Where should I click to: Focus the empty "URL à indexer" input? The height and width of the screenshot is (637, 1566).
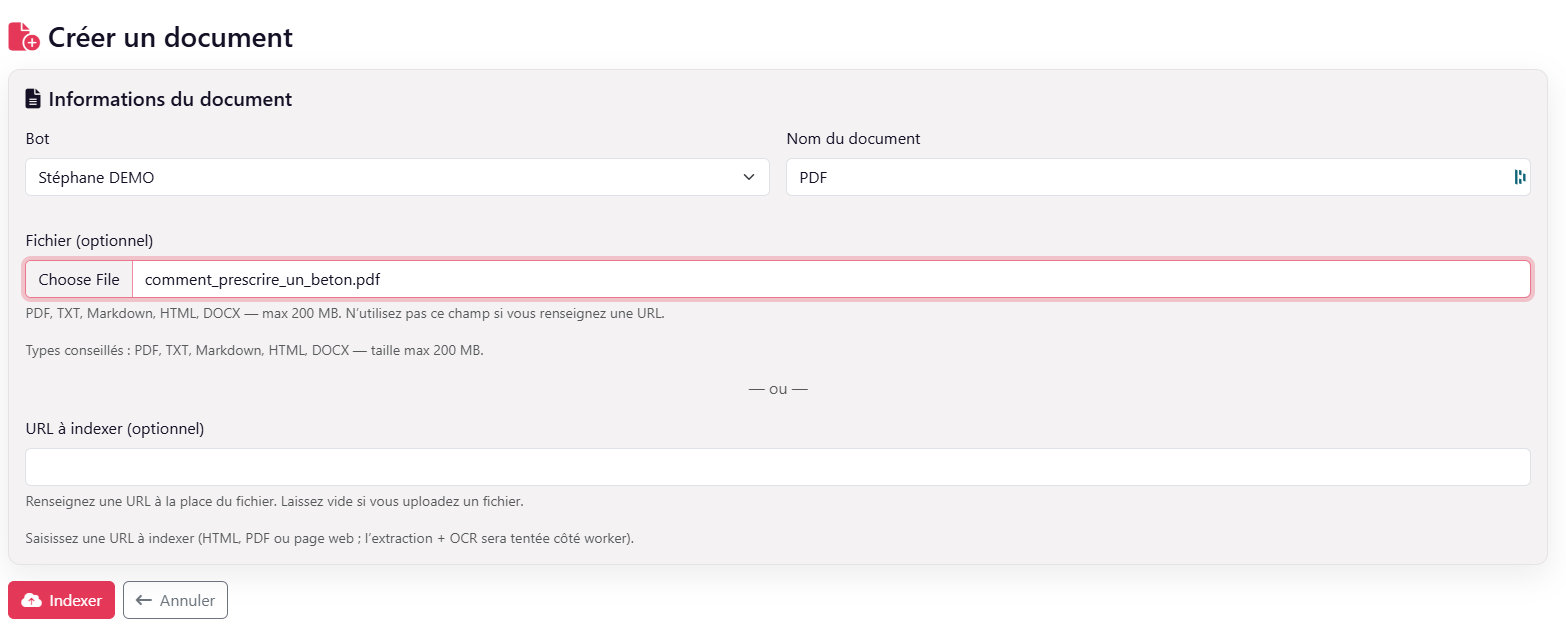(777, 467)
